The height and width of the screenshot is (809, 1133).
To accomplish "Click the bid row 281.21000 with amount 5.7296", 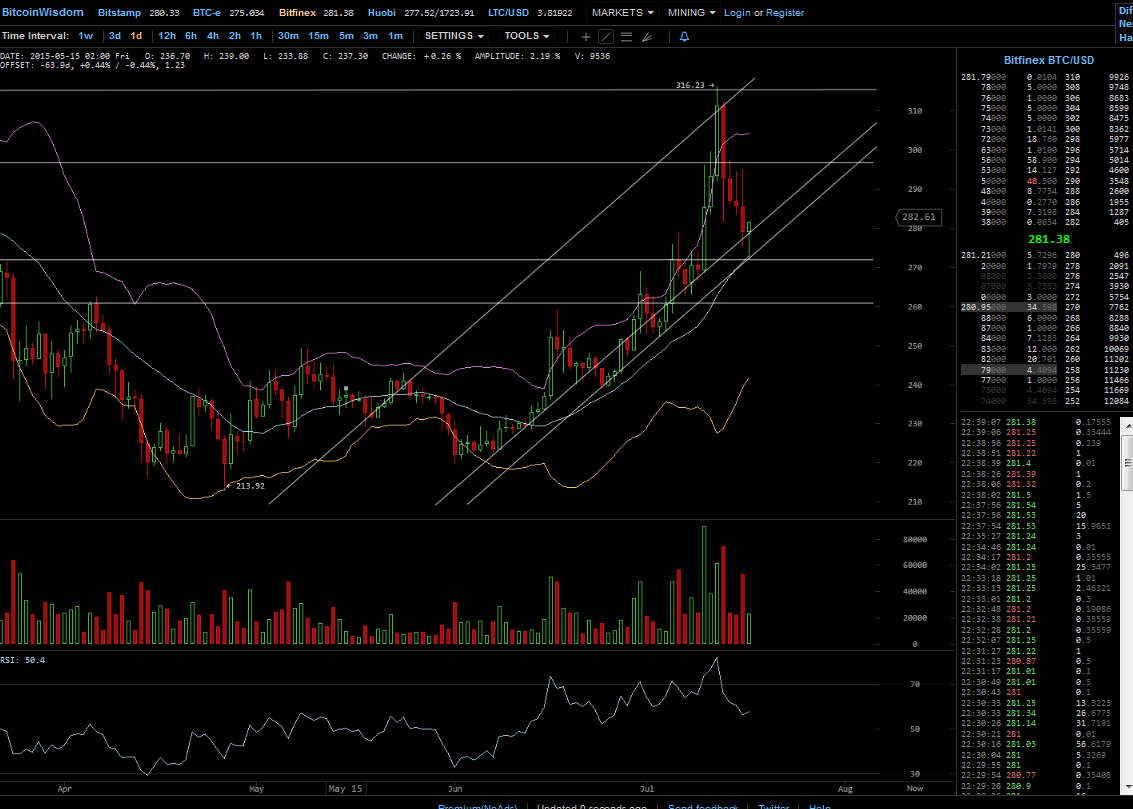I will coord(1009,256).
